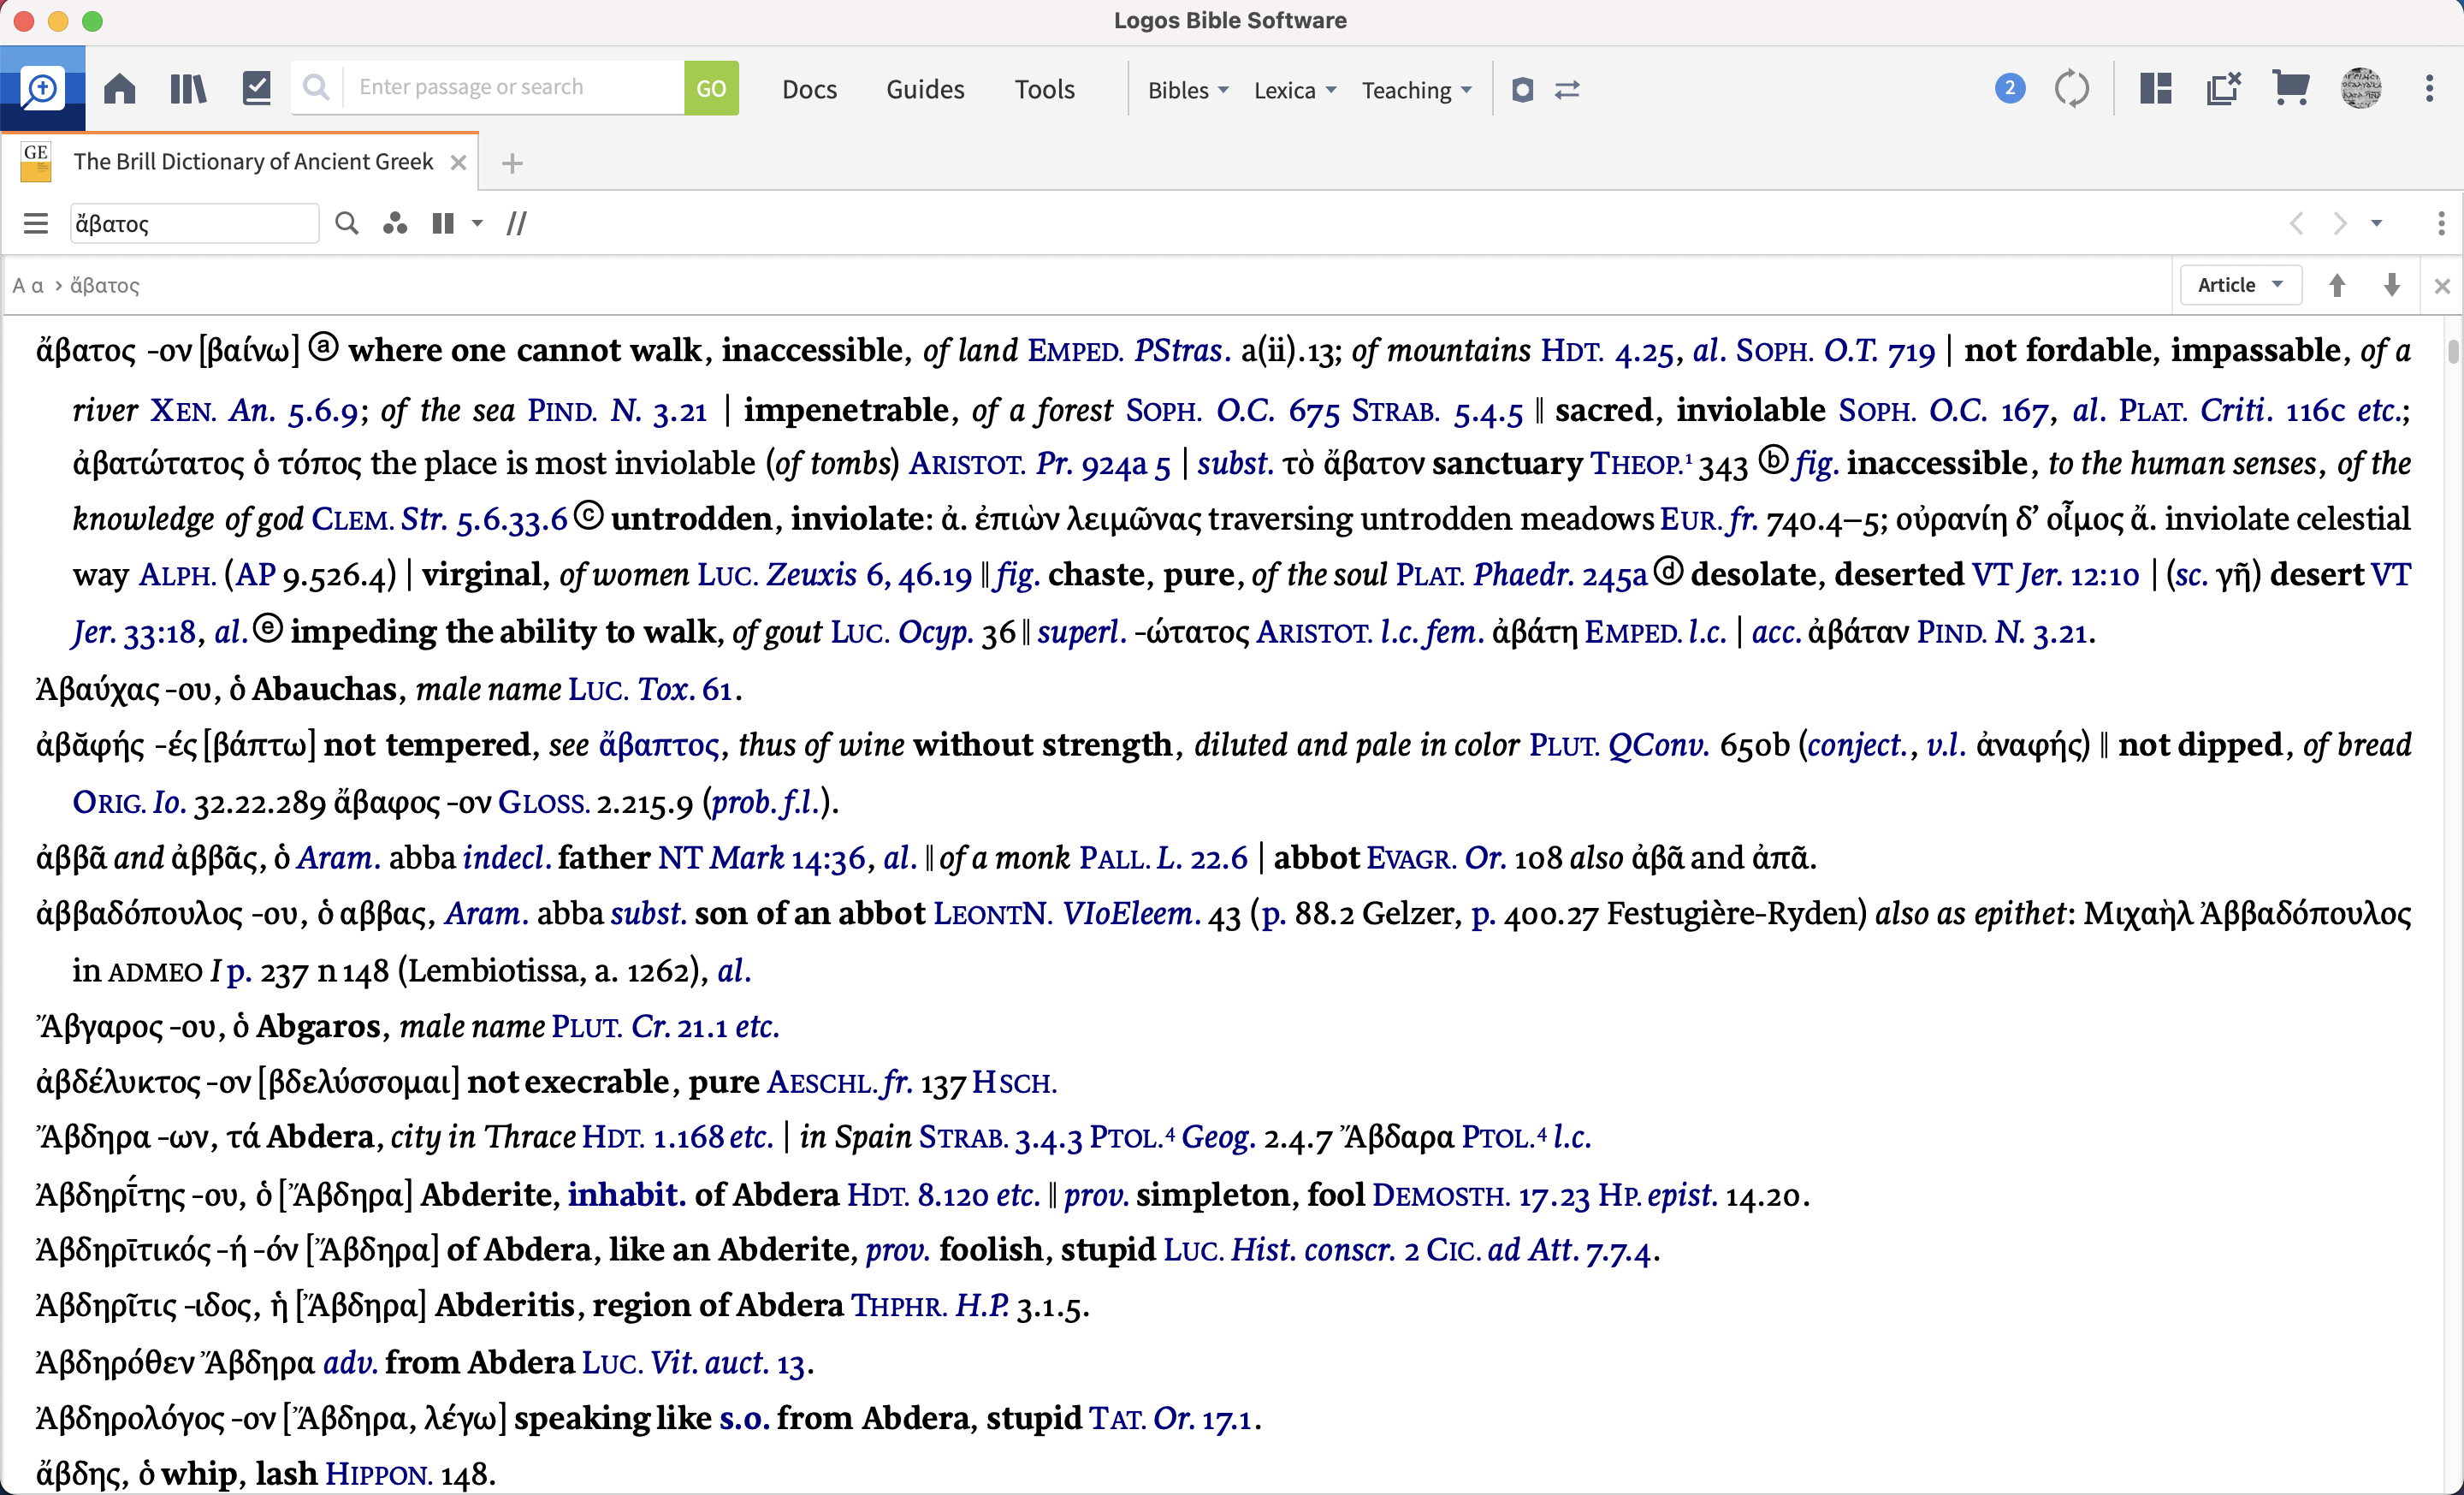Click the passage or search input field

pyautogui.click(x=512, y=88)
